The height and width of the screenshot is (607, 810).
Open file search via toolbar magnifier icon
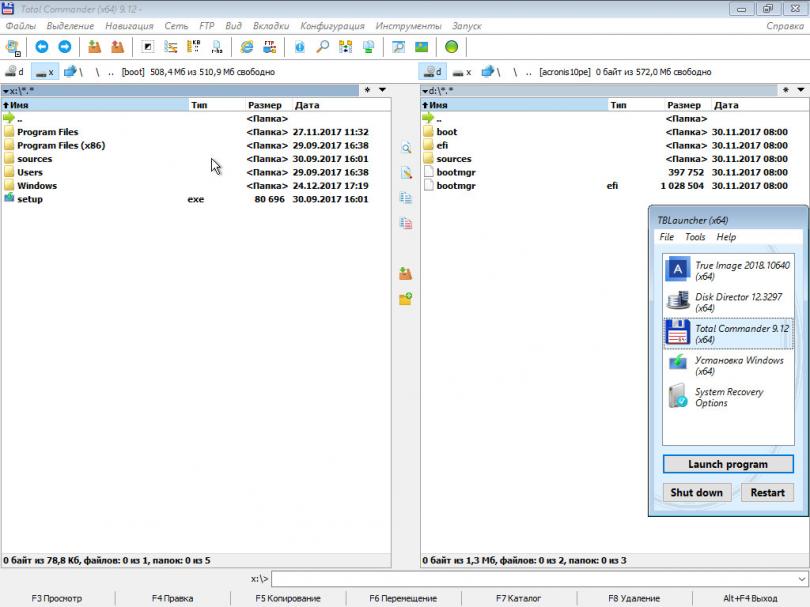323,47
